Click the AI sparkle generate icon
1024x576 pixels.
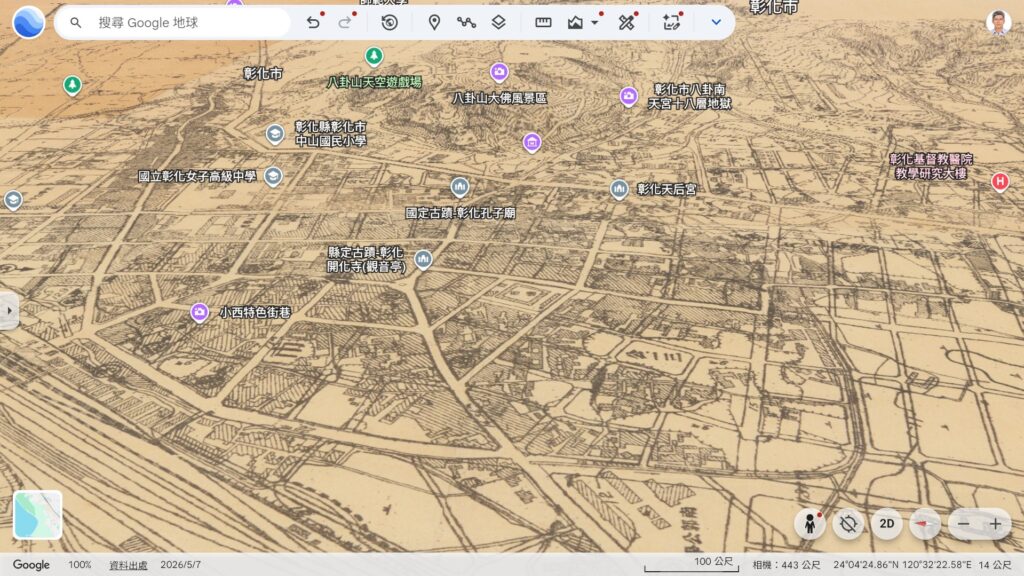point(671,23)
